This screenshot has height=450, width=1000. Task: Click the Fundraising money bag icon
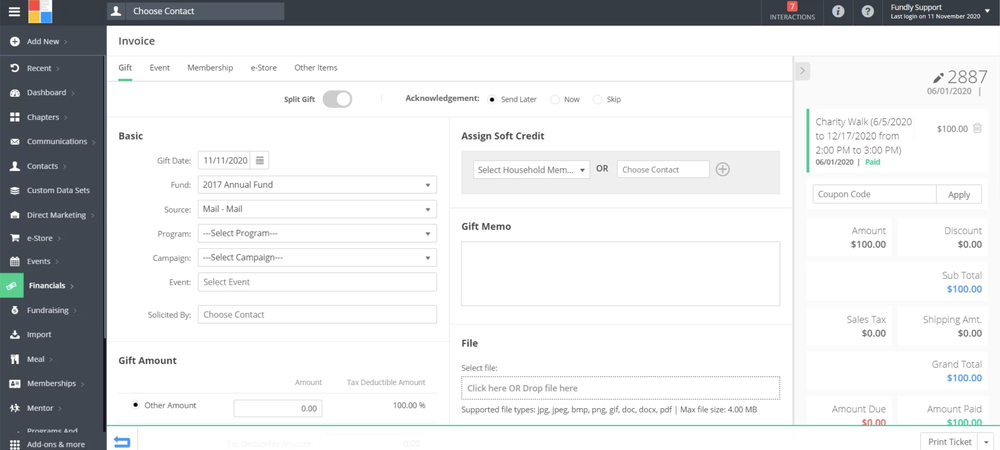pyautogui.click(x=15, y=310)
